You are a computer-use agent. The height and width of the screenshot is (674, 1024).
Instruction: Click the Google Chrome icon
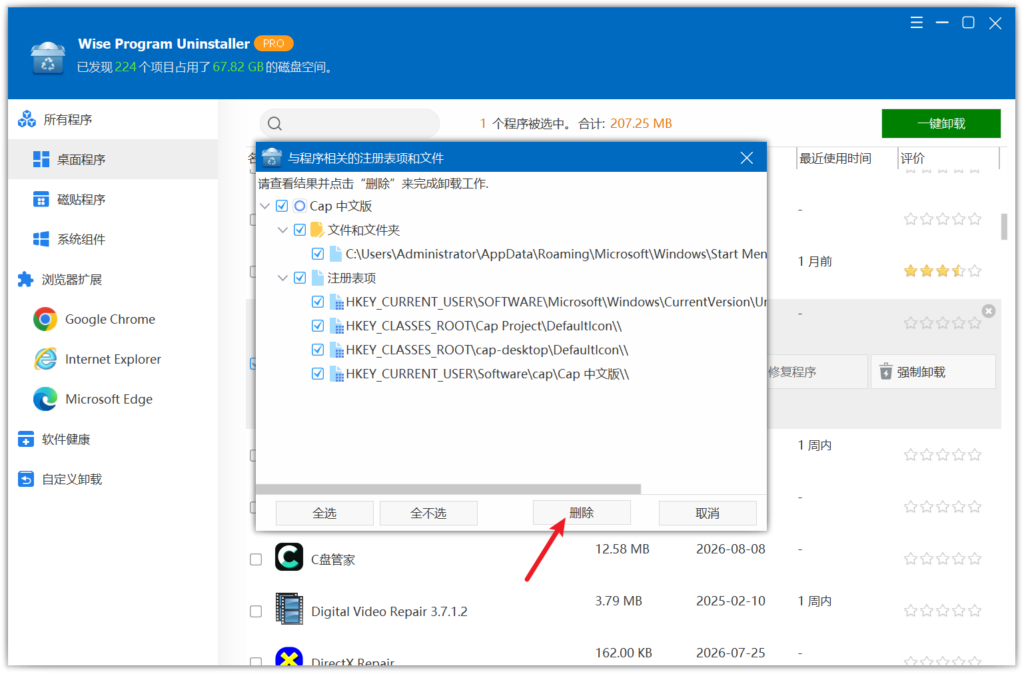click(x=45, y=319)
